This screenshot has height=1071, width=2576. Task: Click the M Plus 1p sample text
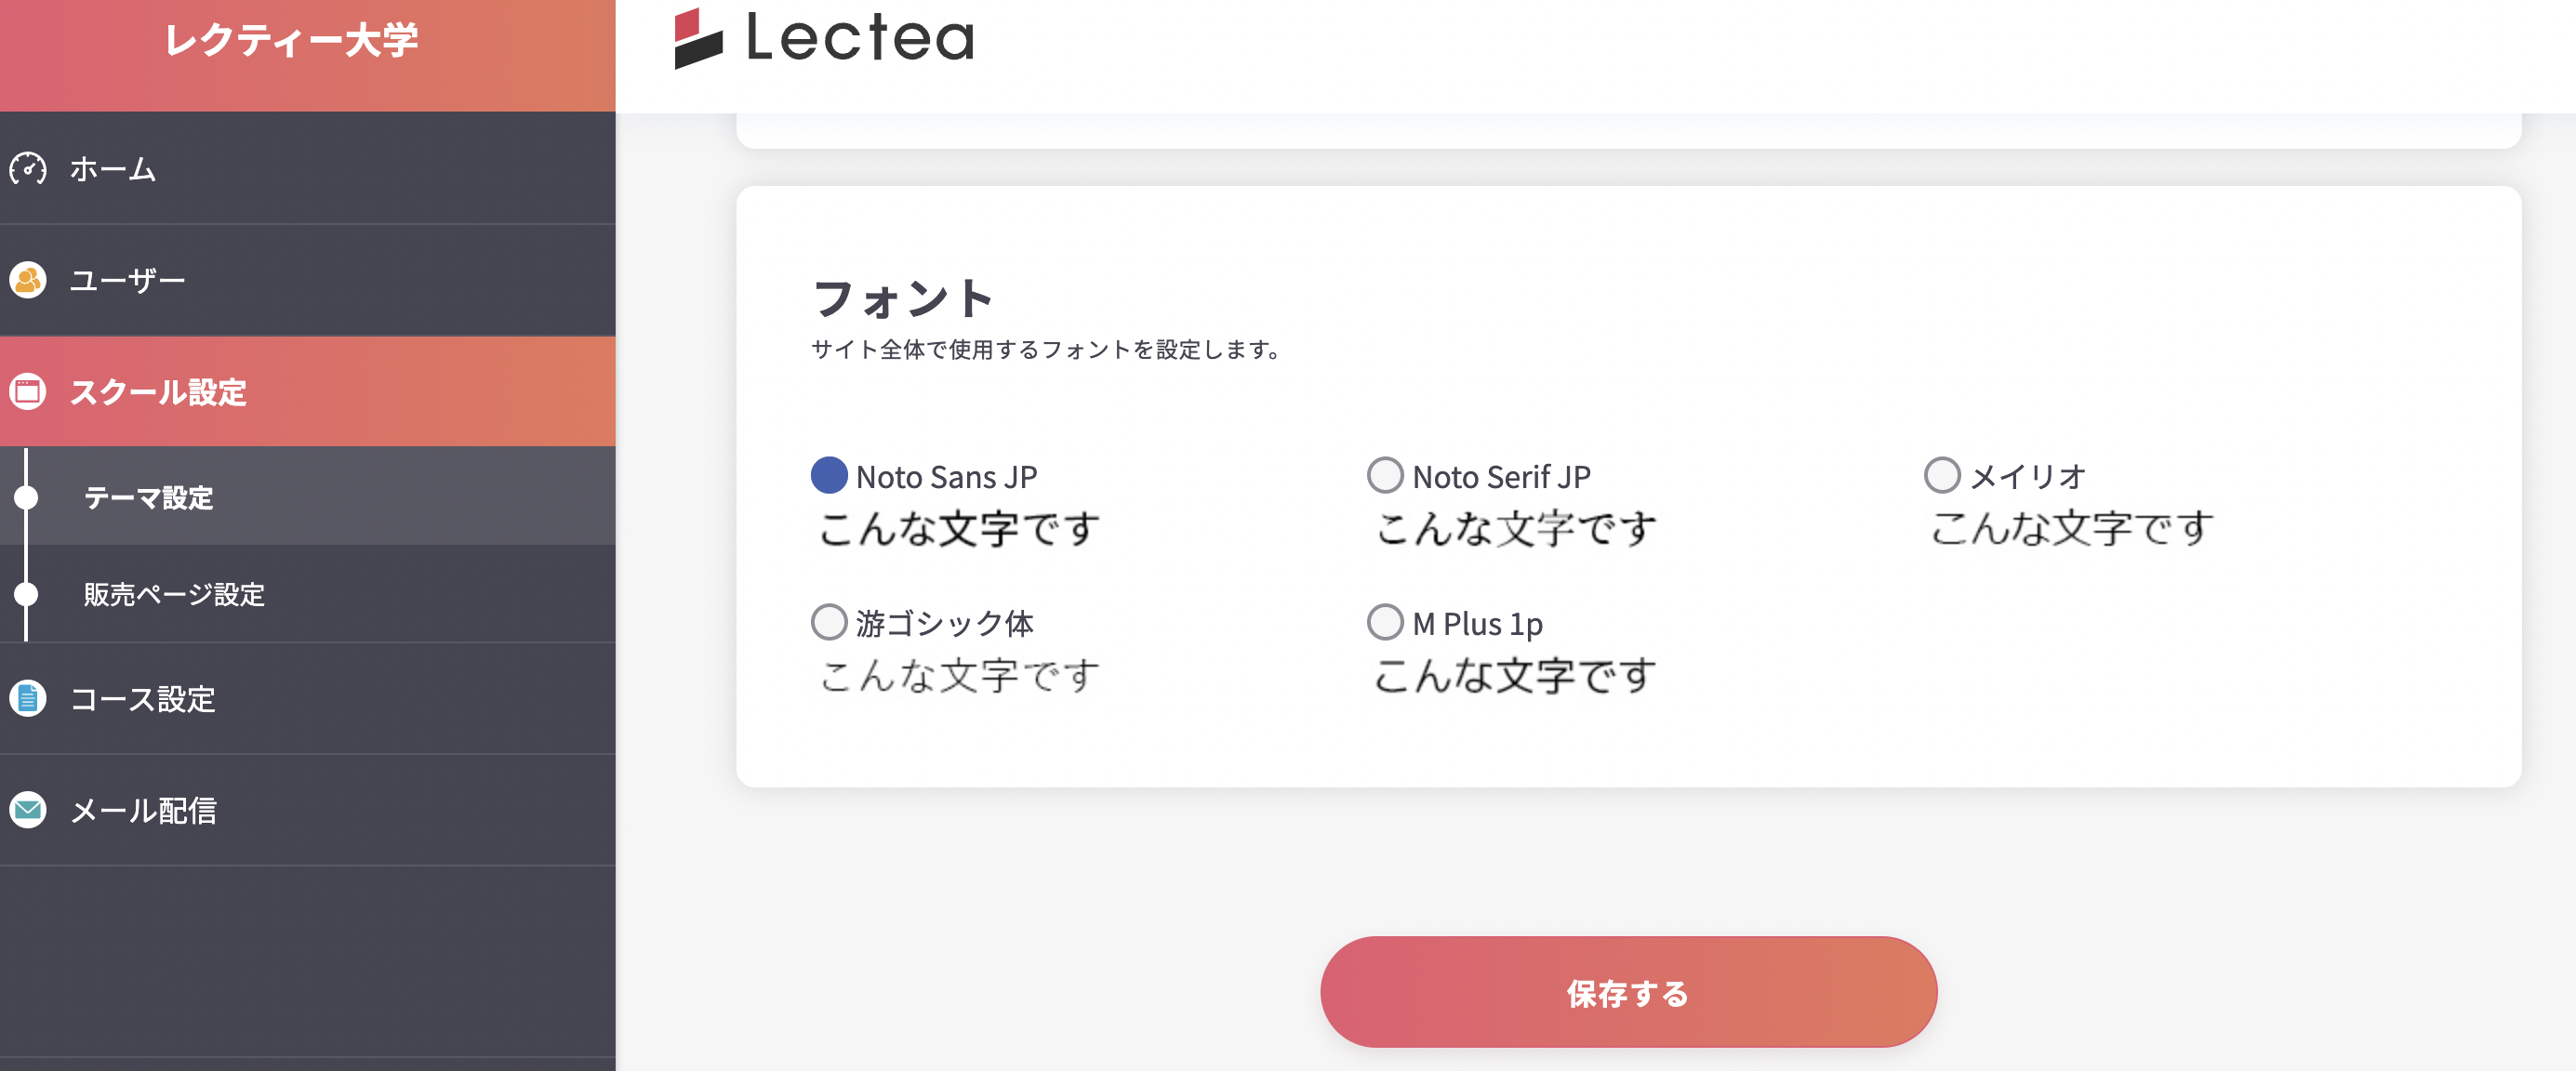pos(1514,676)
